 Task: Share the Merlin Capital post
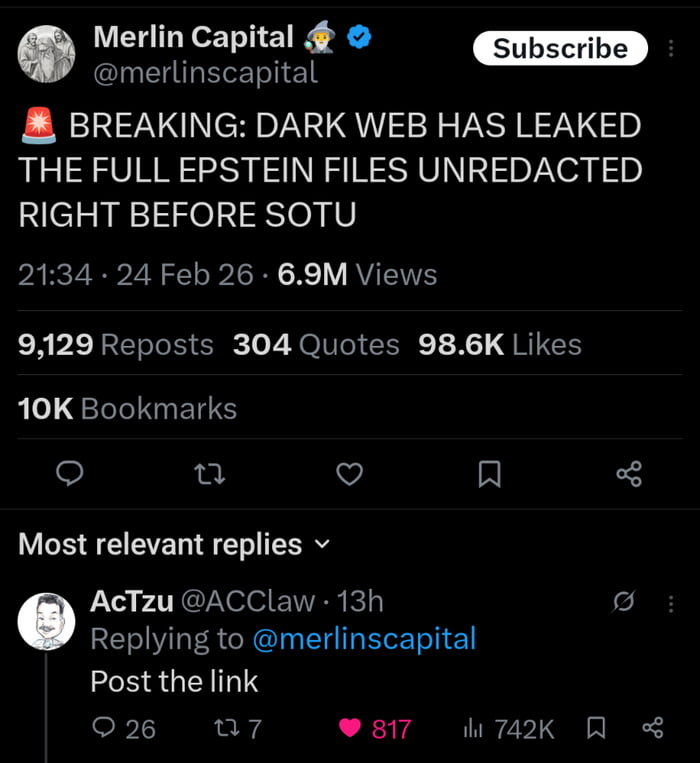coord(629,474)
